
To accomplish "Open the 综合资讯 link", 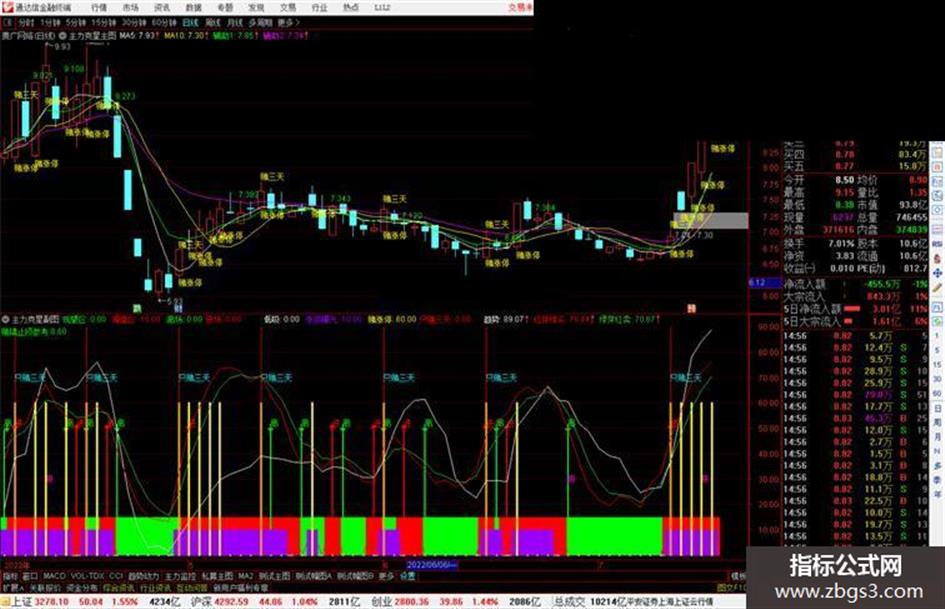I will click(119, 587).
